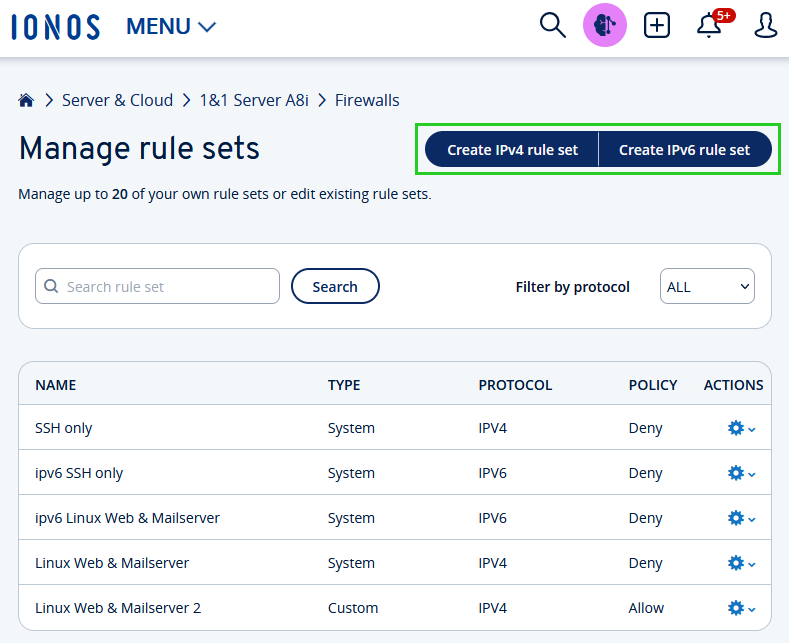Focus the Search rule set input field

[x=158, y=287]
